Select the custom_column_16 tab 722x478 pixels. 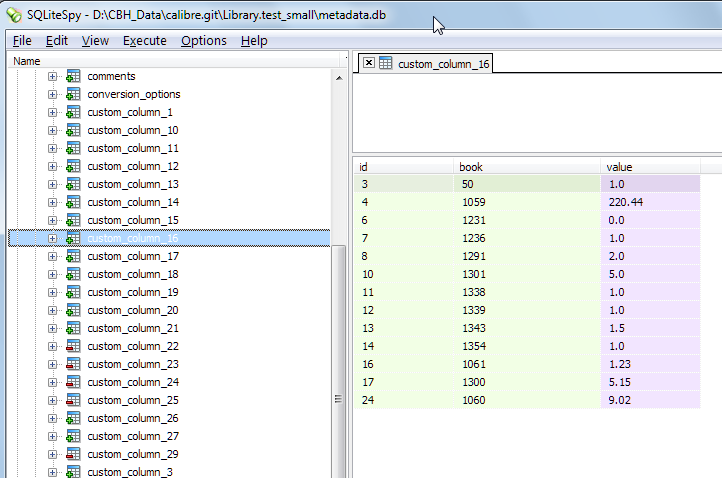pos(426,64)
